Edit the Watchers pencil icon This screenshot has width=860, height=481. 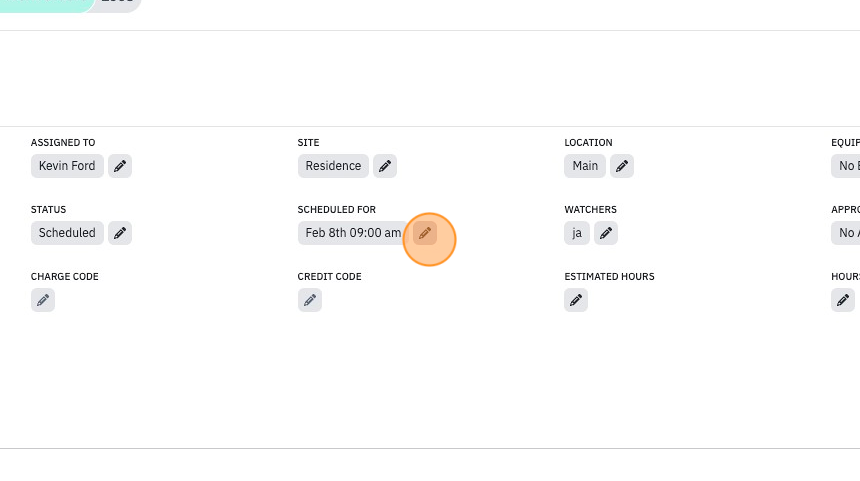coord(606,233)
